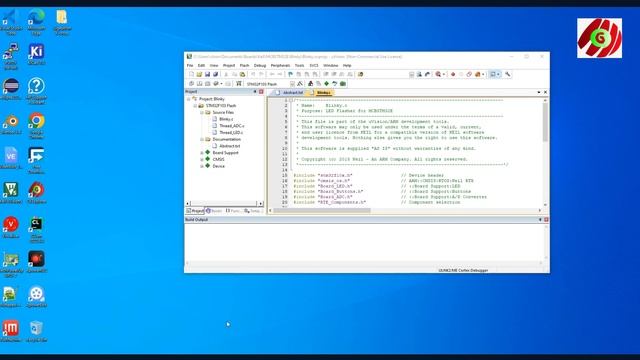Open Configuration wrench icon
Viewport: 640px width, 360px height.
click(508, 74)
